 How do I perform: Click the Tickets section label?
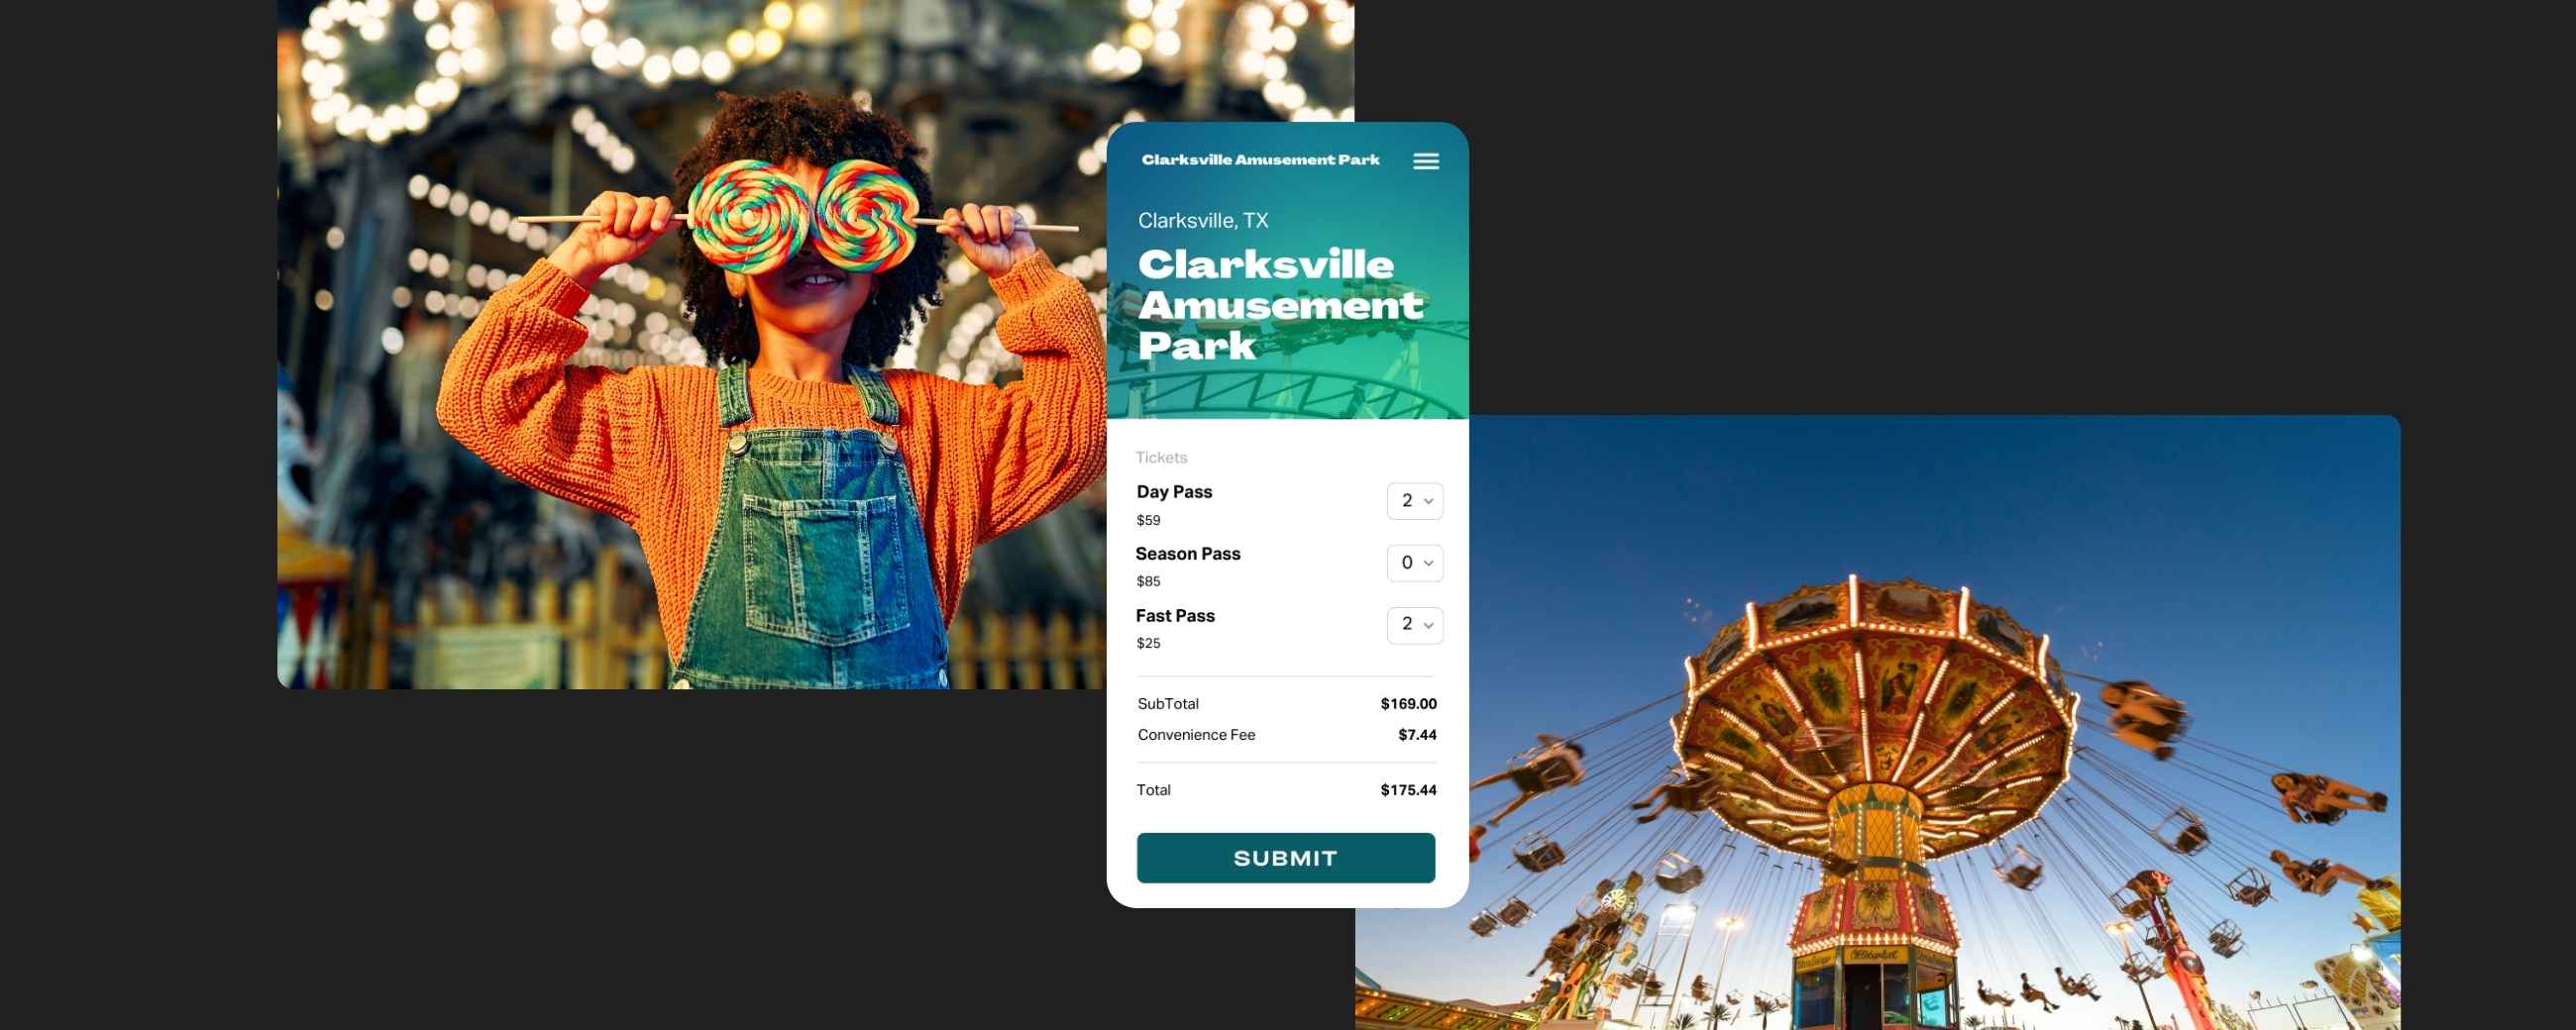coord(1161,458)
